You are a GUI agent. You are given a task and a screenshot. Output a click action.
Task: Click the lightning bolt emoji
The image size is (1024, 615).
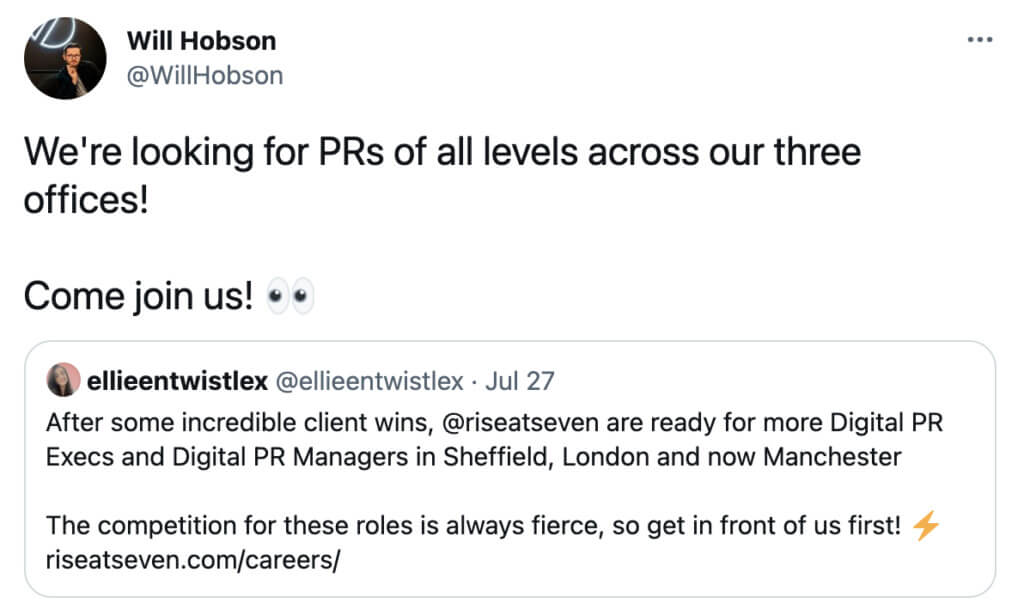927,526
